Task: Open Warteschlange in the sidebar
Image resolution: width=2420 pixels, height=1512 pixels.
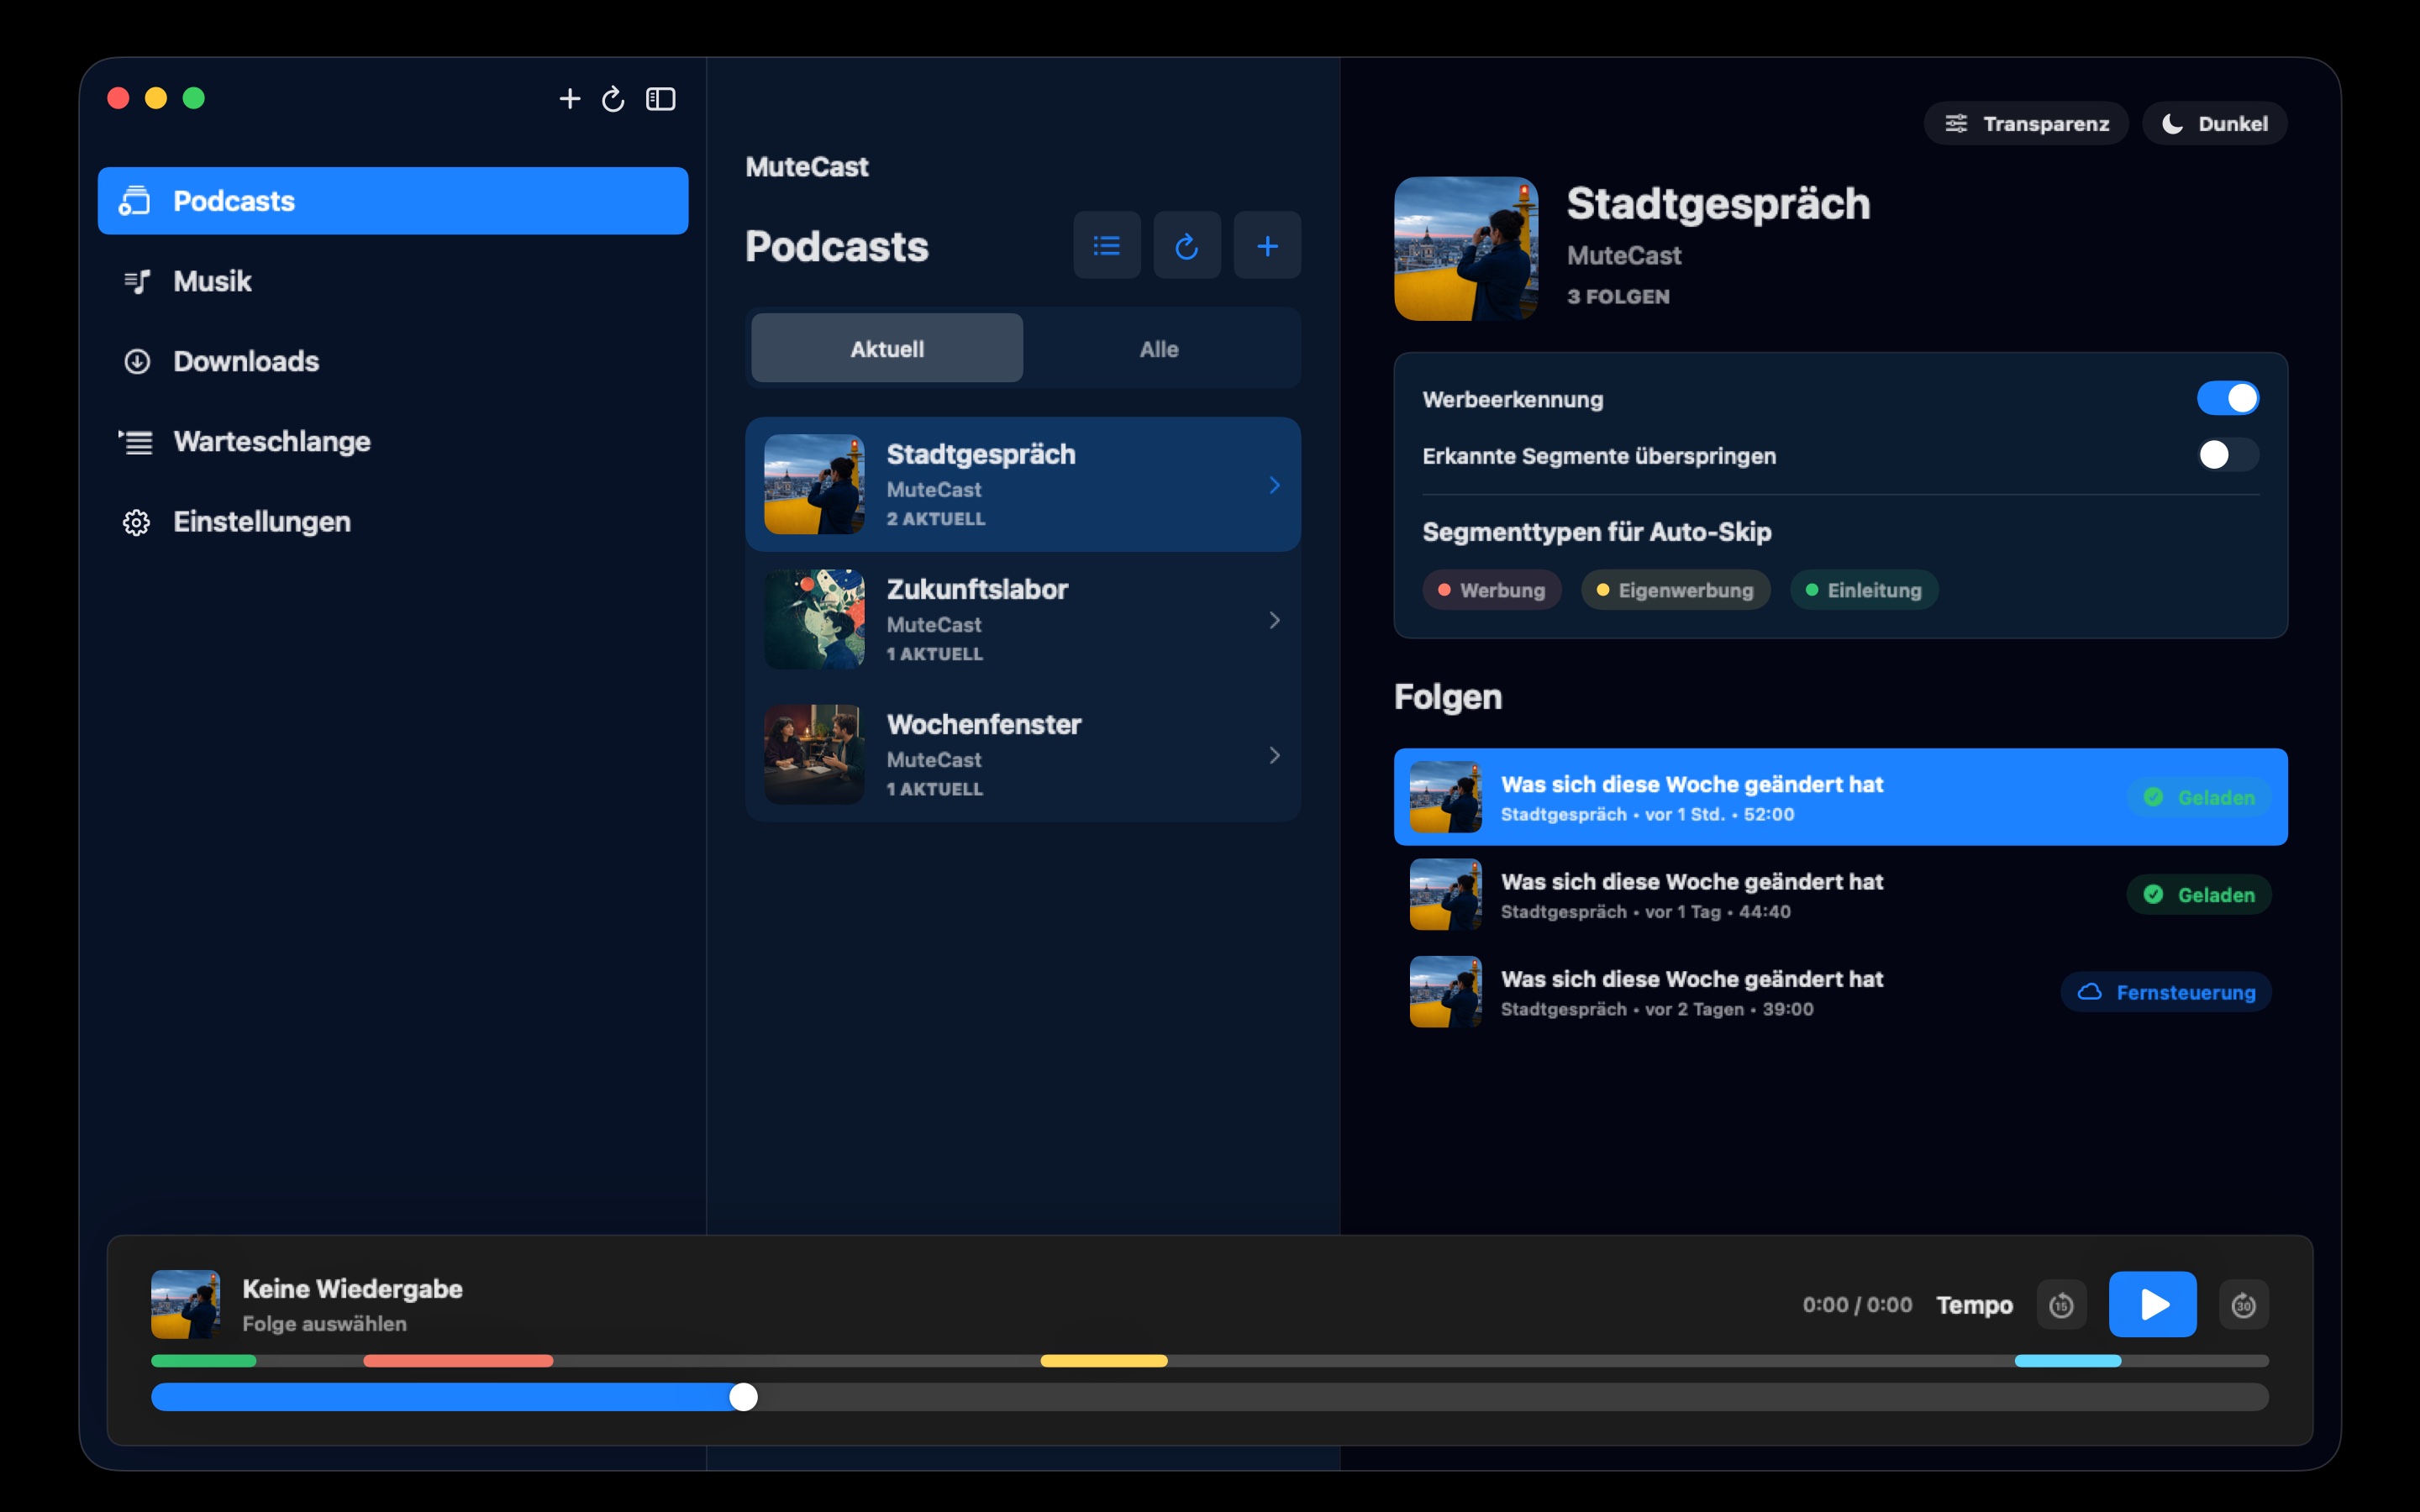Action: [393, 441]
